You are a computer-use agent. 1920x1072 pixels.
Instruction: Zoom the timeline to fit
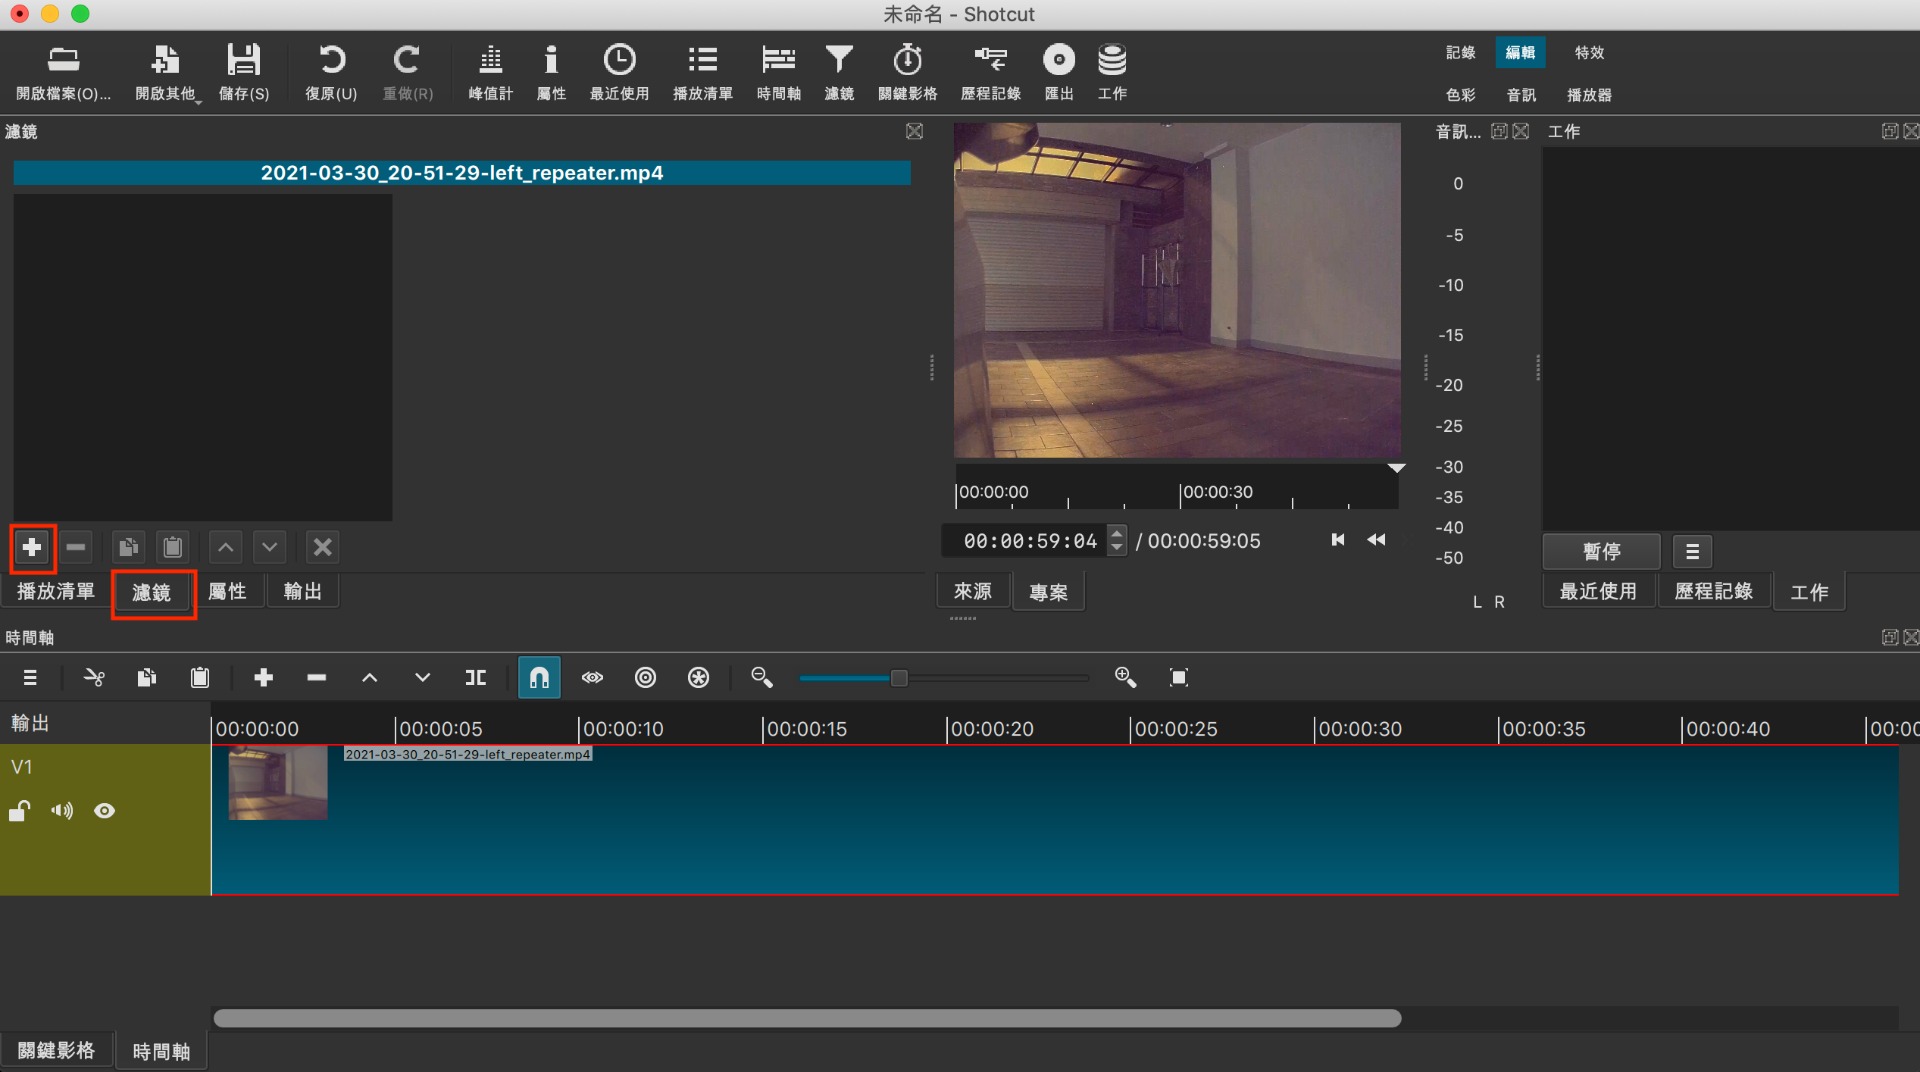click(x=1179, y=678)
